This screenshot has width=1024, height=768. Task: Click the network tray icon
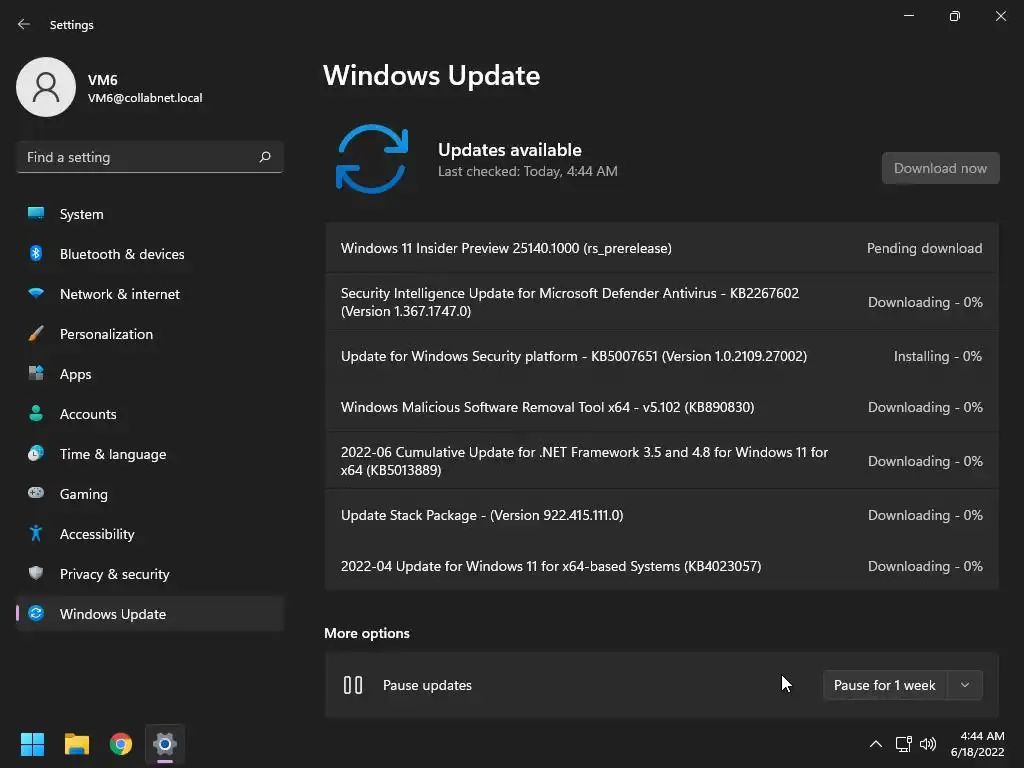pyautogui.click(x=903, y=744)
